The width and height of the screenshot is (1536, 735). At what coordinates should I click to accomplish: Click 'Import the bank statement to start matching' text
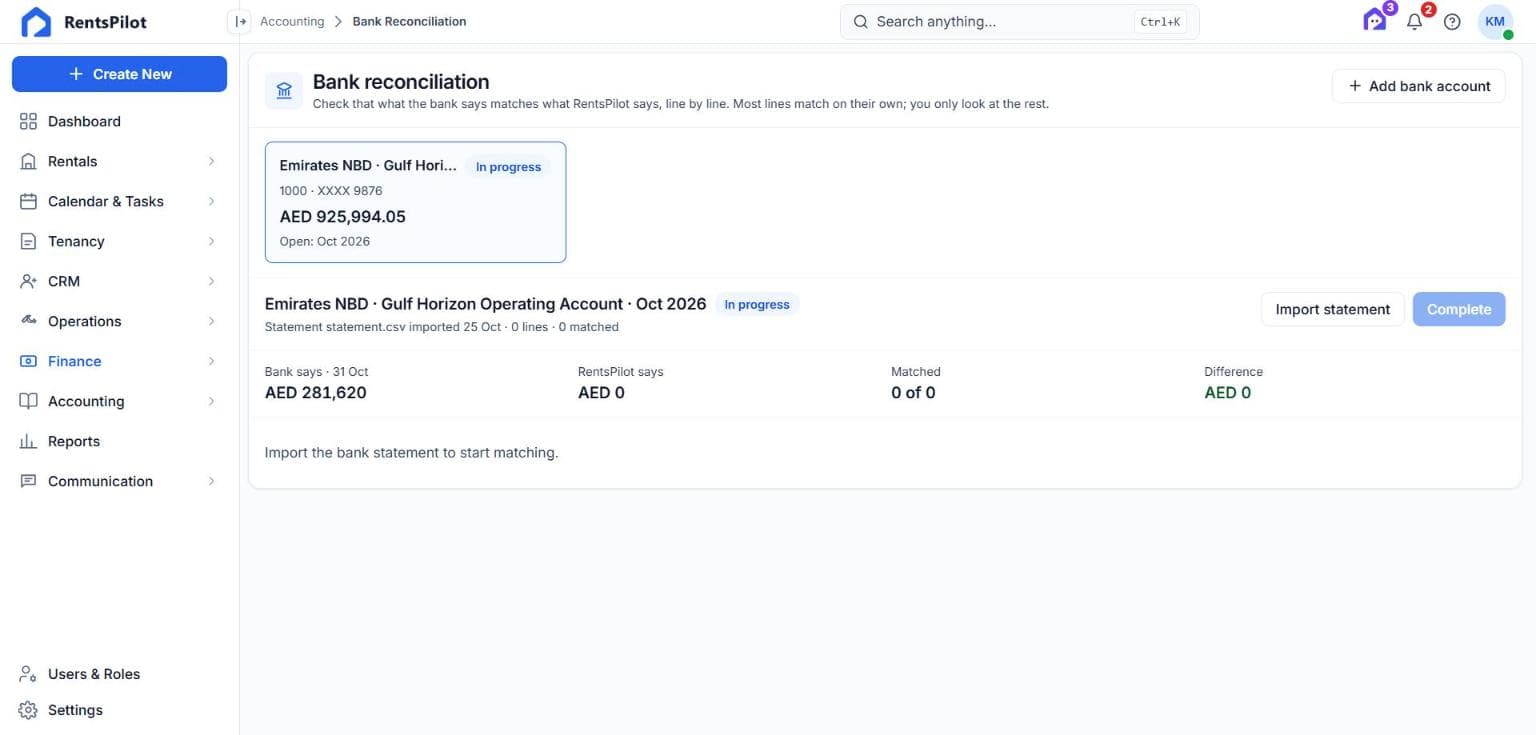(x=411, y=453)
